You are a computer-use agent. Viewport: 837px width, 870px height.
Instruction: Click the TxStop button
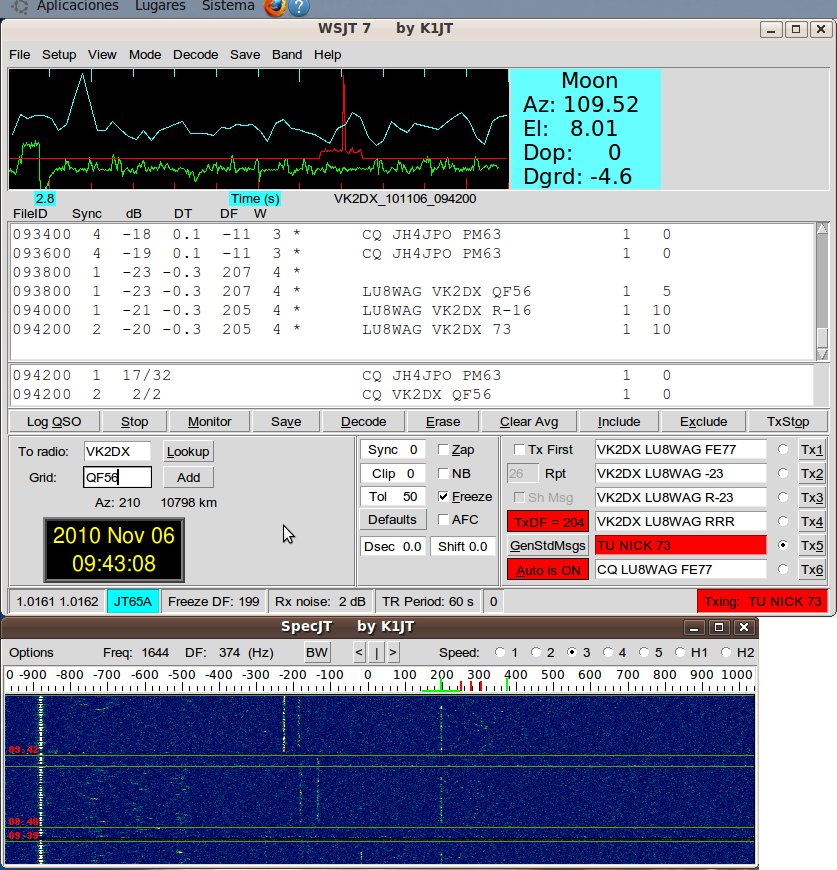788,422
